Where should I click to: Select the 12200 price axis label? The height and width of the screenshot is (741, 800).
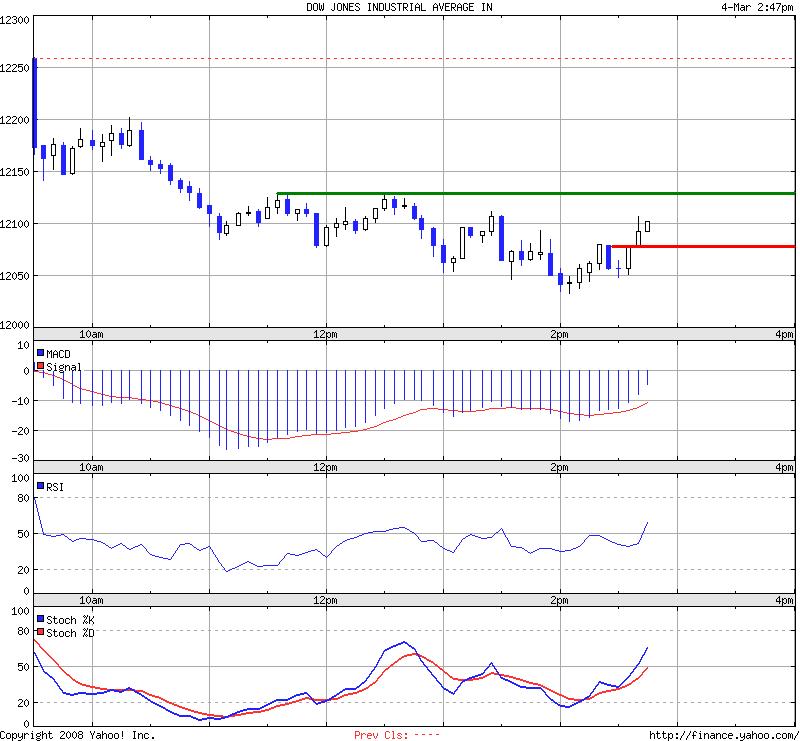click(15, 120)
